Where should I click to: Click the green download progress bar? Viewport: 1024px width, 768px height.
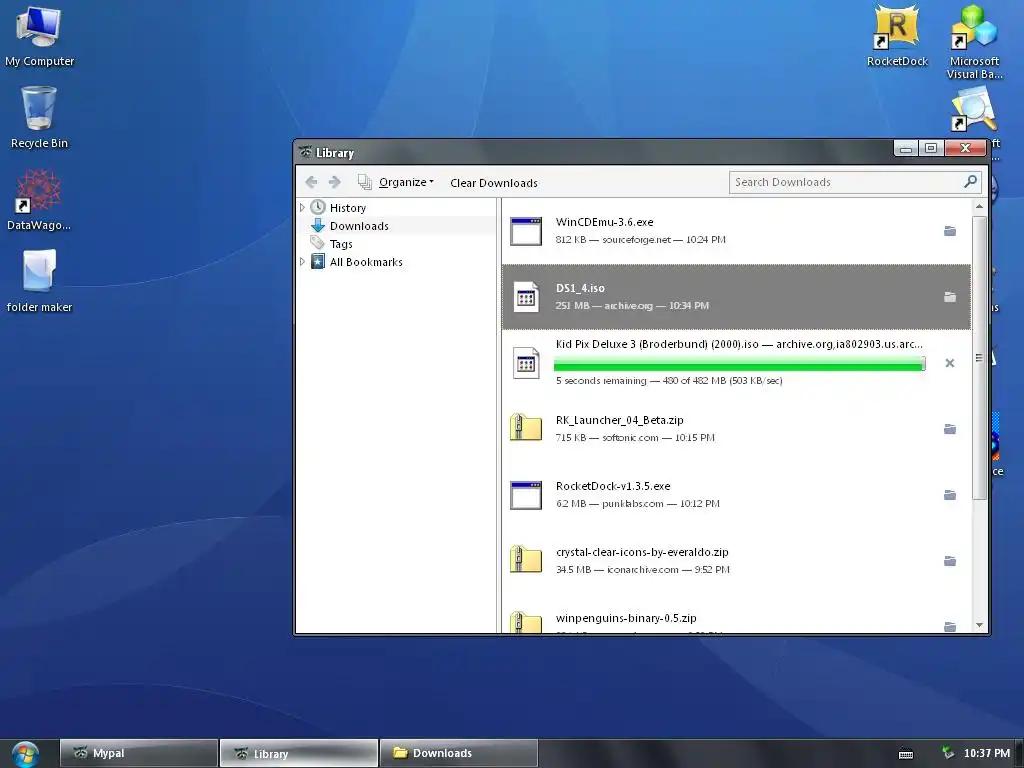739,364
